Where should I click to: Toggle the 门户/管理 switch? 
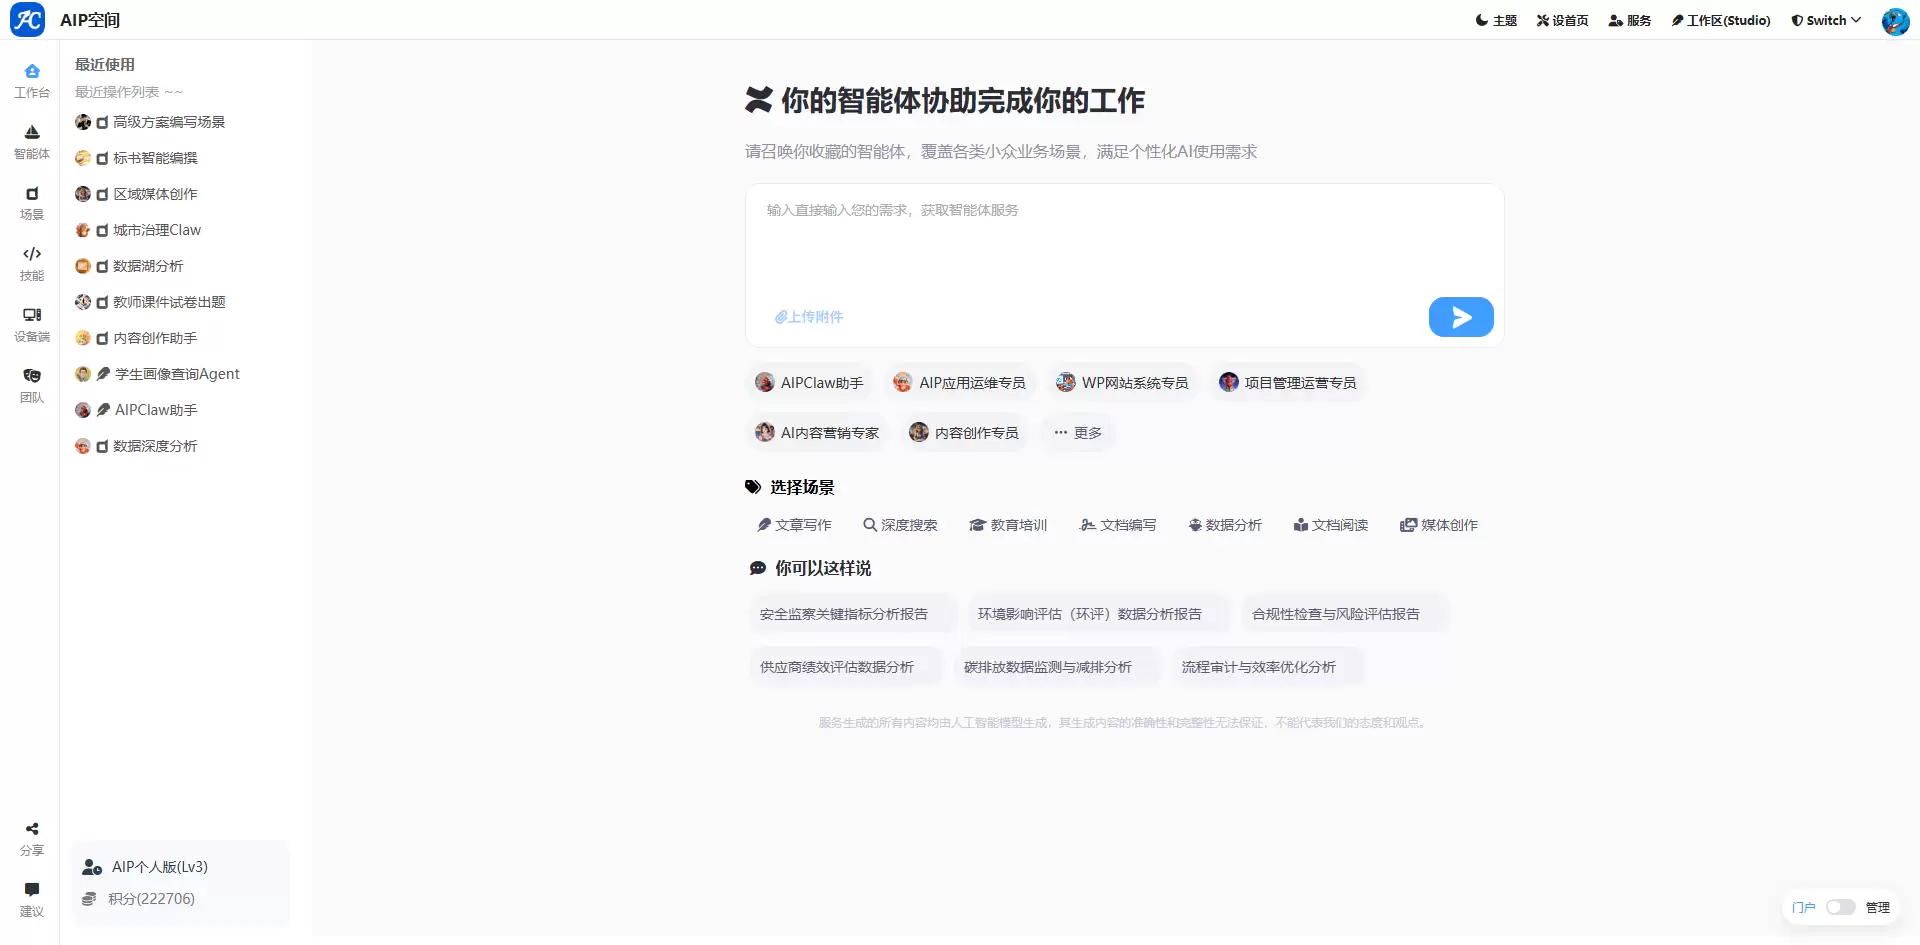click(x=1840, y=907)
